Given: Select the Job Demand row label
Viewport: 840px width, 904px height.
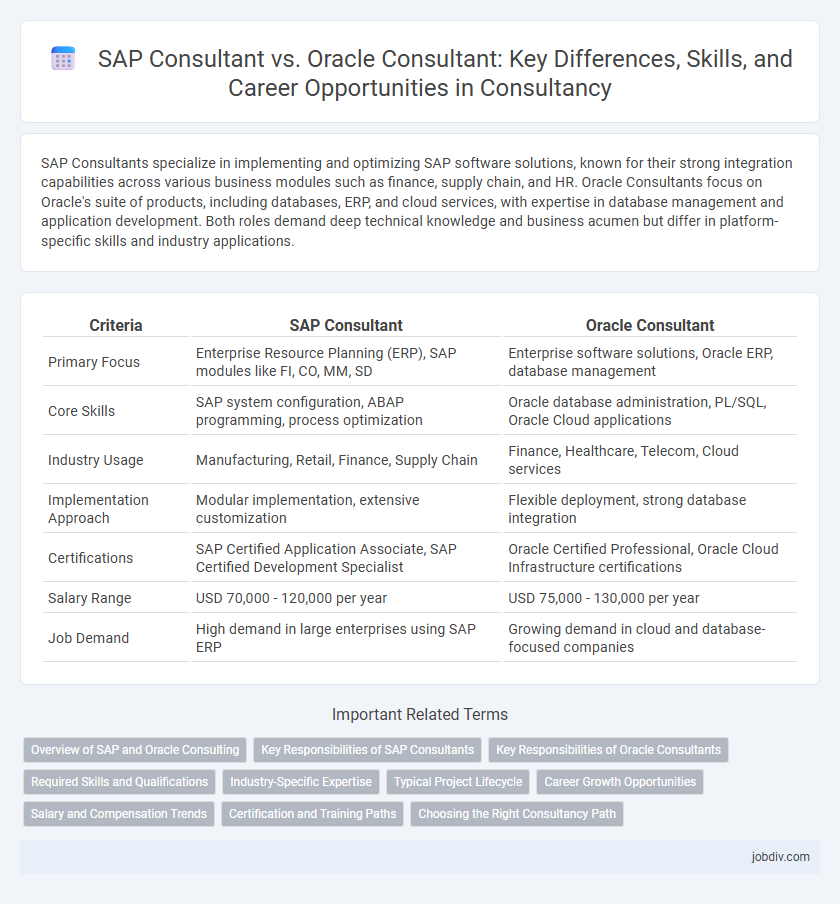Looking at the screenshot, I should click(88, 638).
